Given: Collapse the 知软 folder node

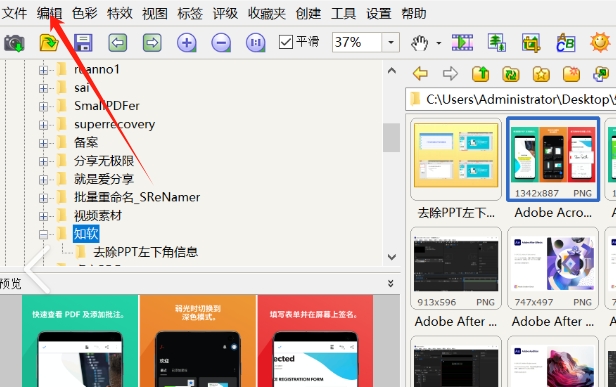Looking at the screenshot, I should (44, 235).
